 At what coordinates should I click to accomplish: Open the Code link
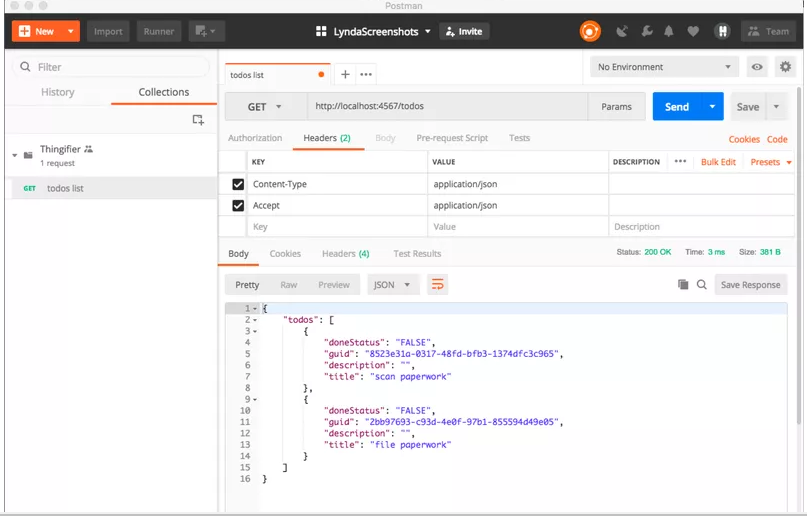coord(777,139)
